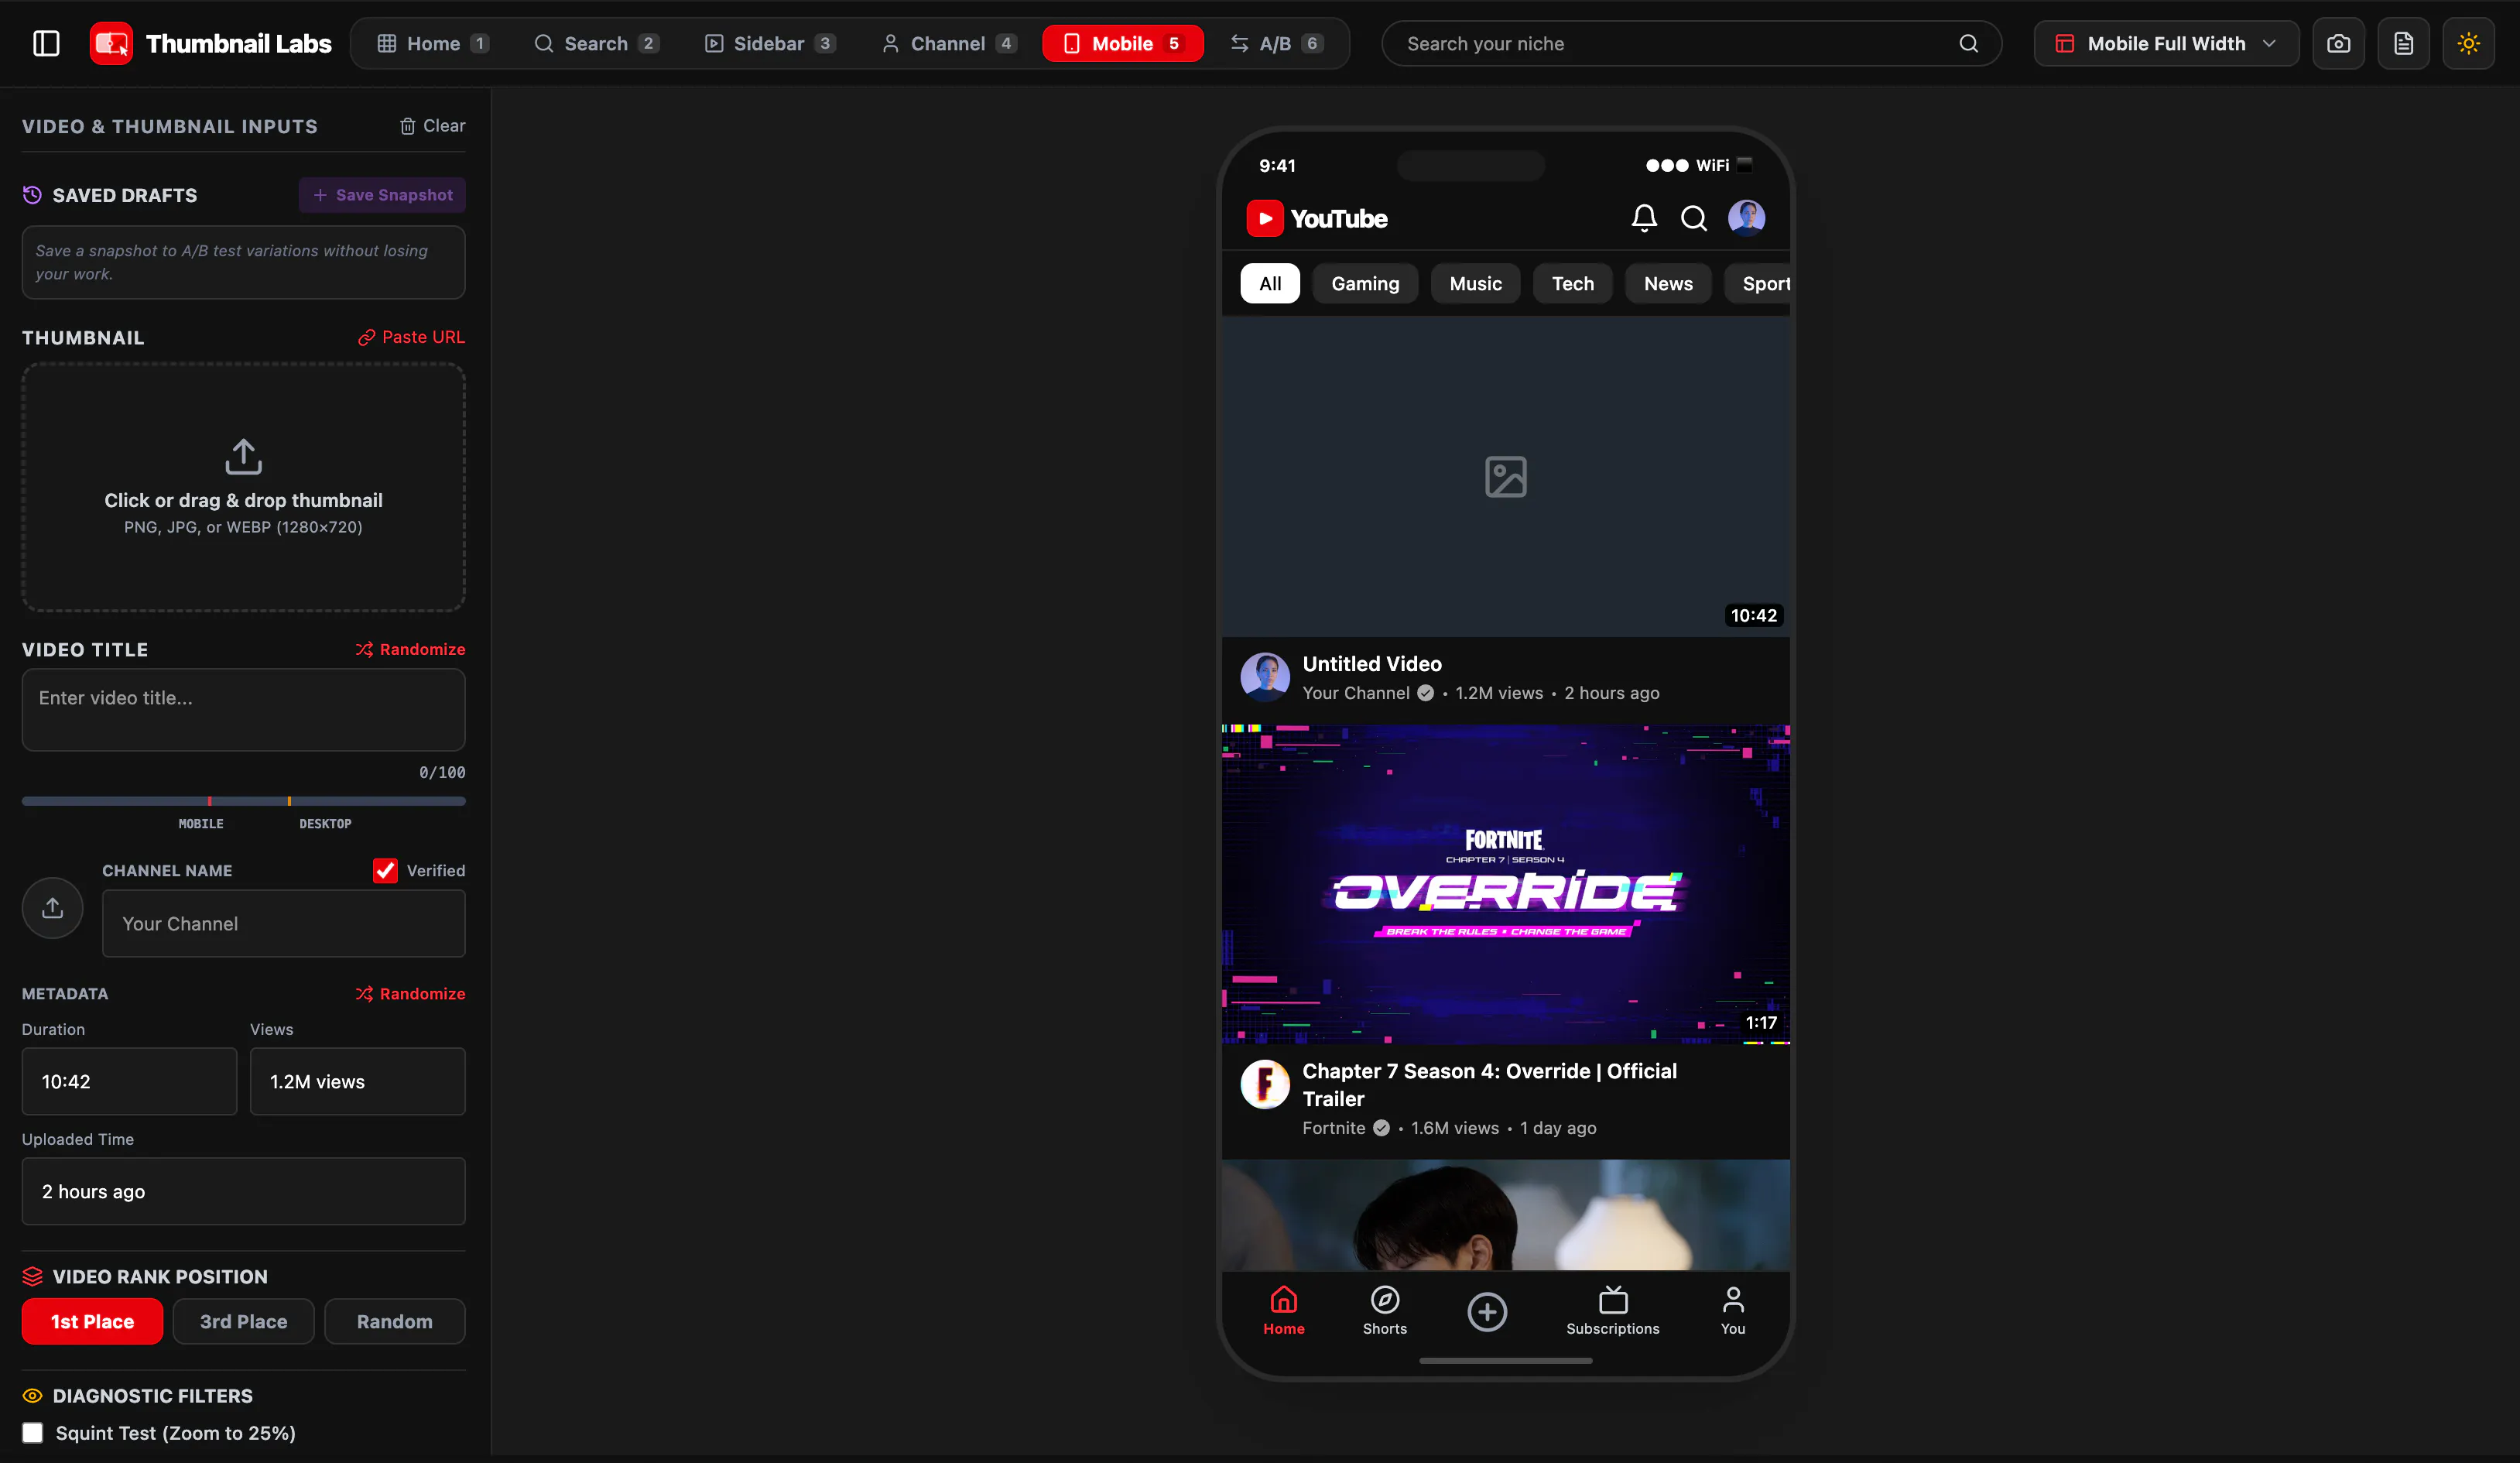This screenshot has height=1463, width=2520.
Task: Select the Mobile tab
Action: (1122, 43)
